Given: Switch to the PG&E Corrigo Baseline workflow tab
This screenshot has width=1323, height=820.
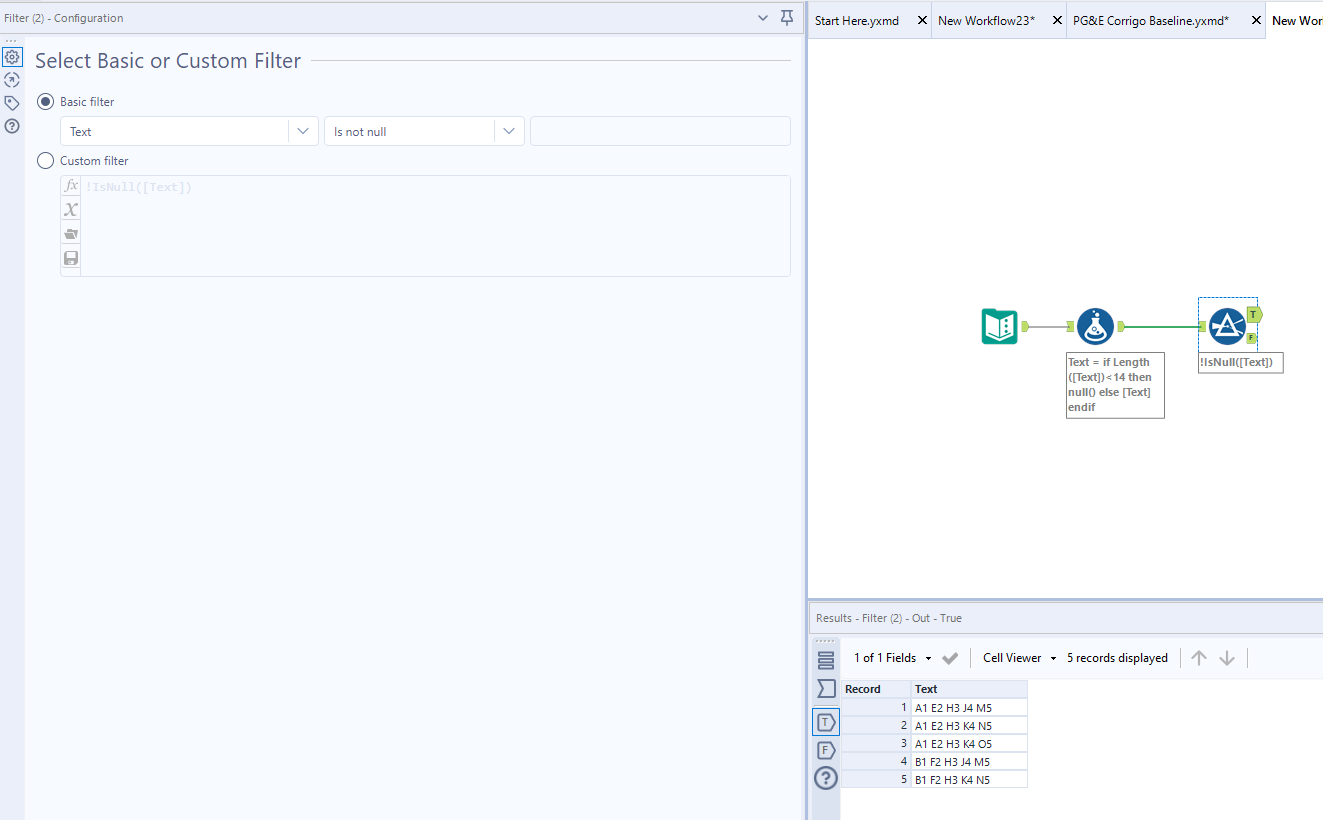Looking at the screenshot, I should click(x=1150, y=19).
